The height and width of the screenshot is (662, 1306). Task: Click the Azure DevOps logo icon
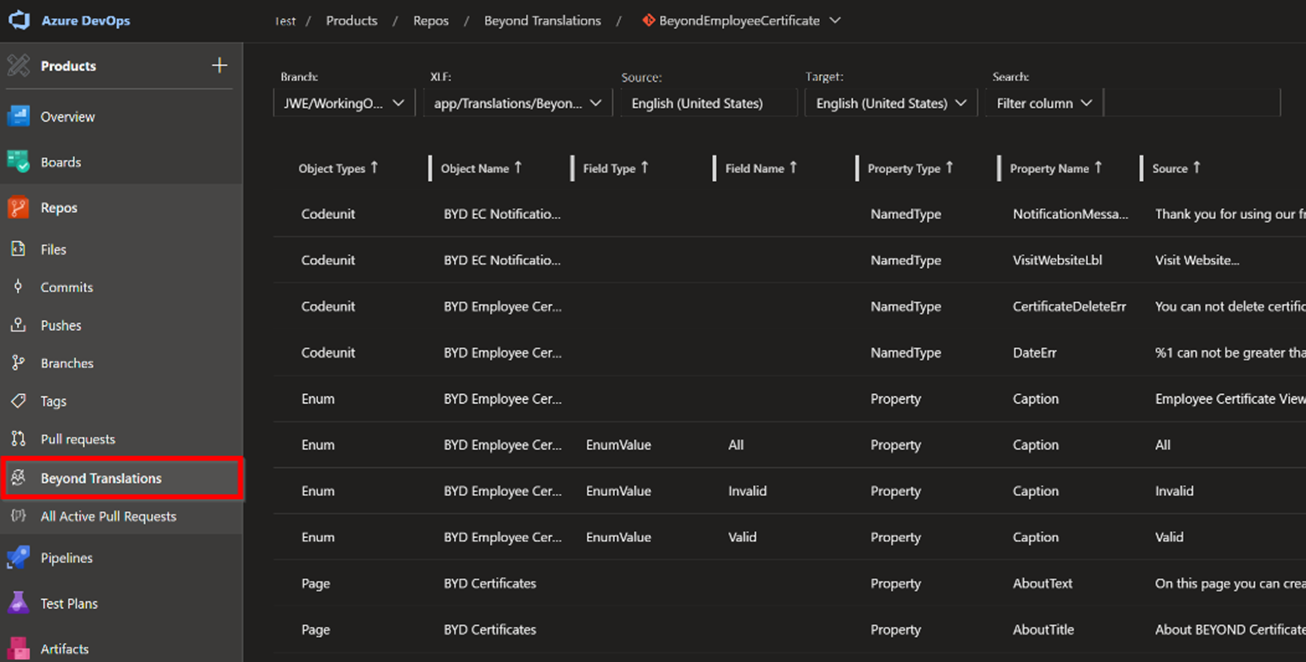pyautogui.click(x=19, y=20)
